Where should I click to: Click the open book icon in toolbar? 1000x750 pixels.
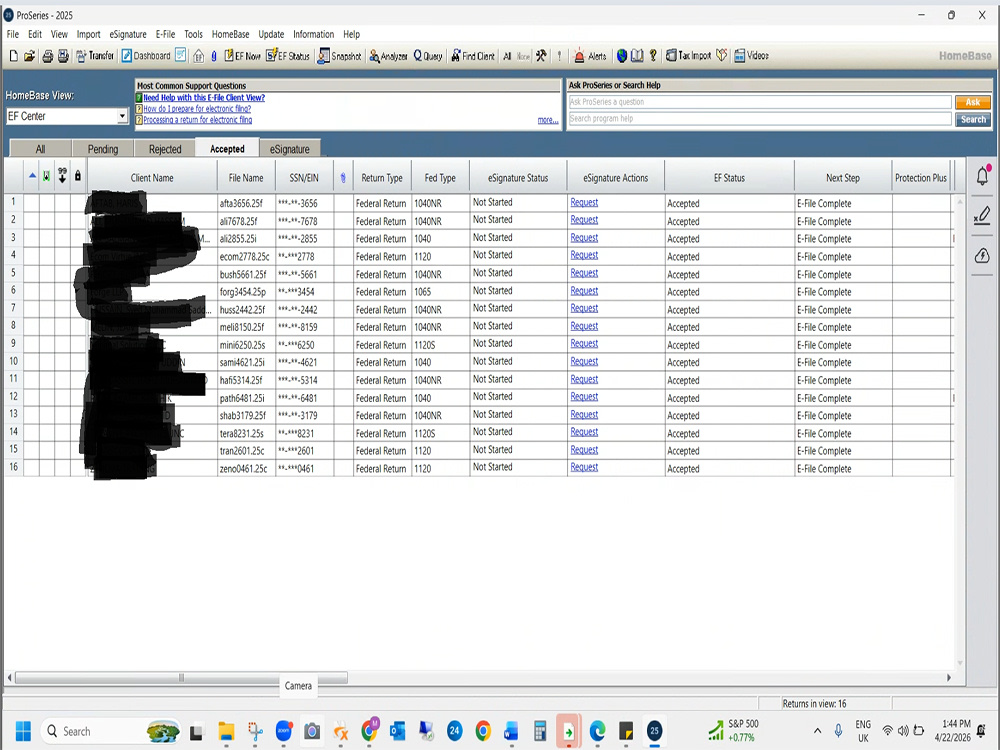637,56
